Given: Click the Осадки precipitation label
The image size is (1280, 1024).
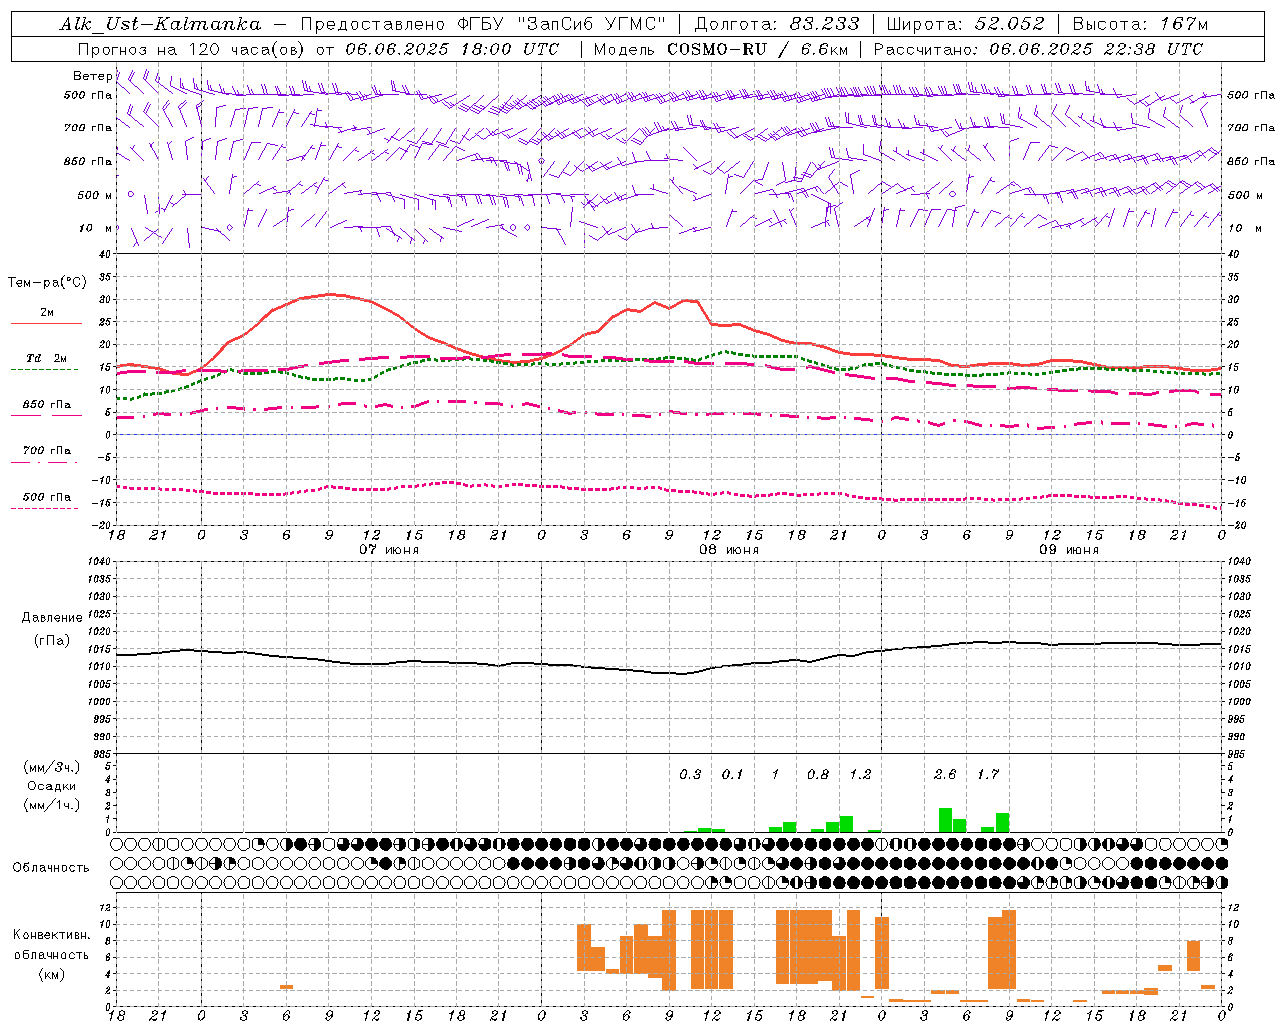Looking at the screenshot, I should [x=52, y=786].
